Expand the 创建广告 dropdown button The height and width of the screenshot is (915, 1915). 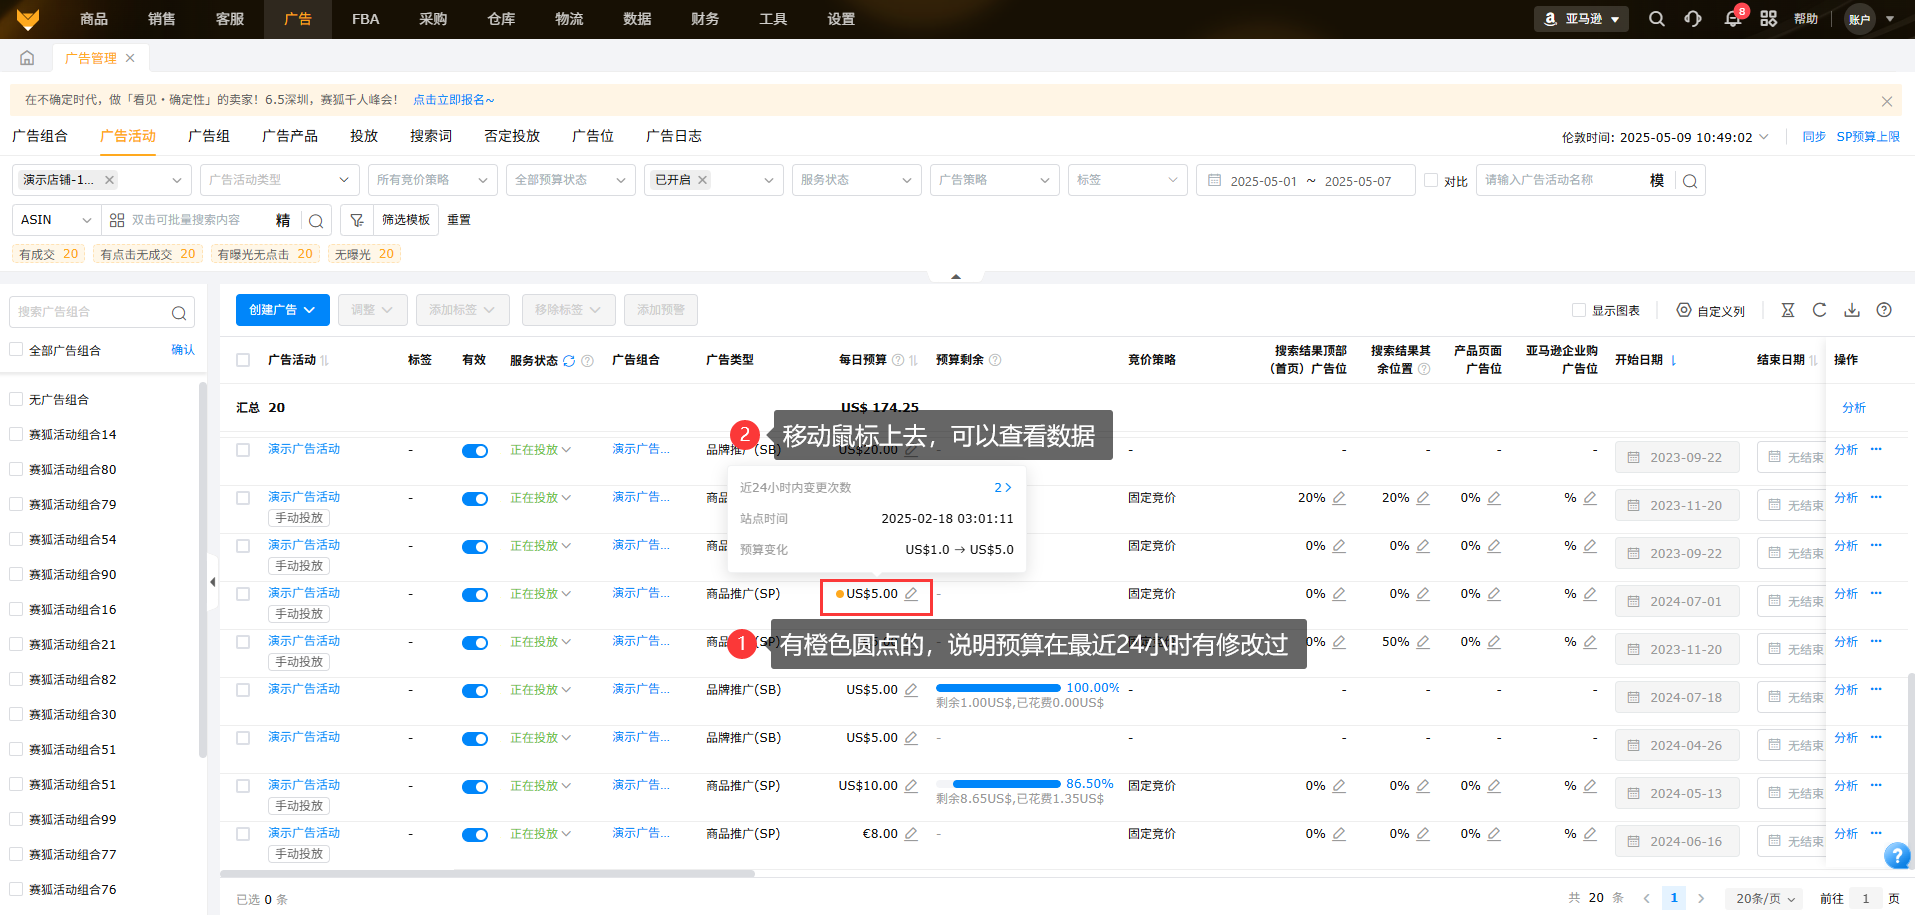click(282, 310)
